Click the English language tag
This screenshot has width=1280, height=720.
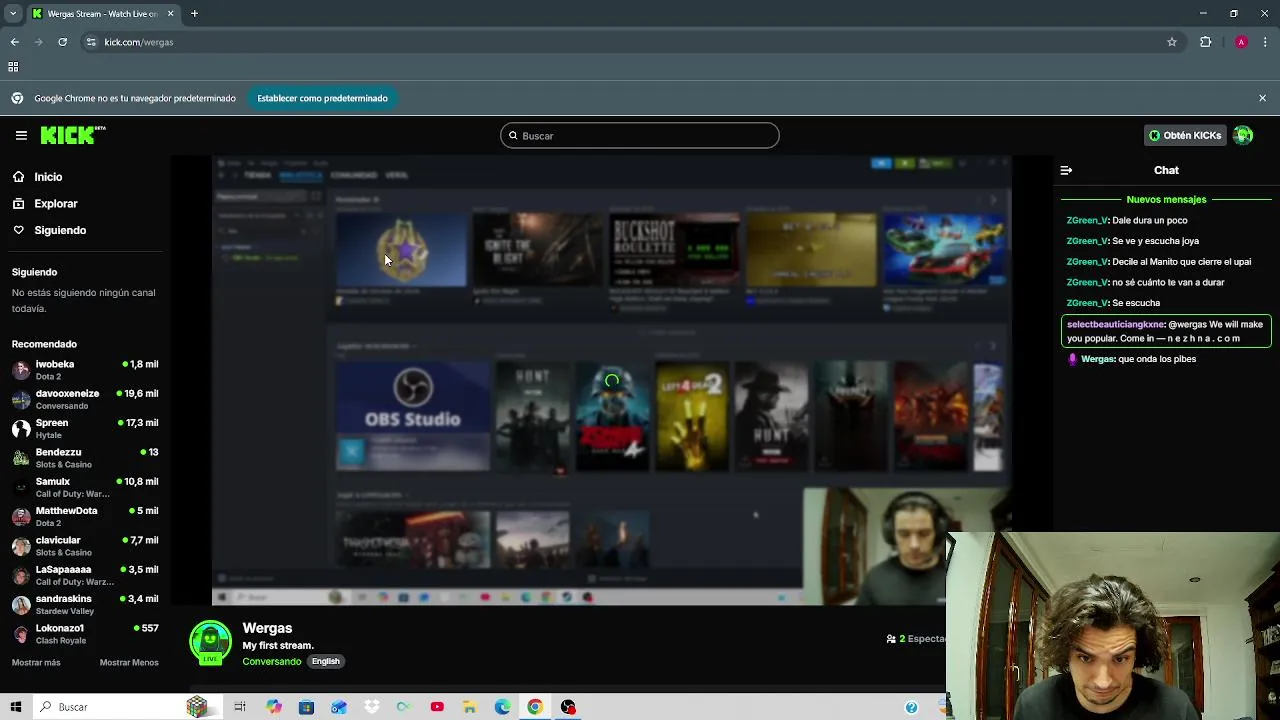[x=325, y=661]
